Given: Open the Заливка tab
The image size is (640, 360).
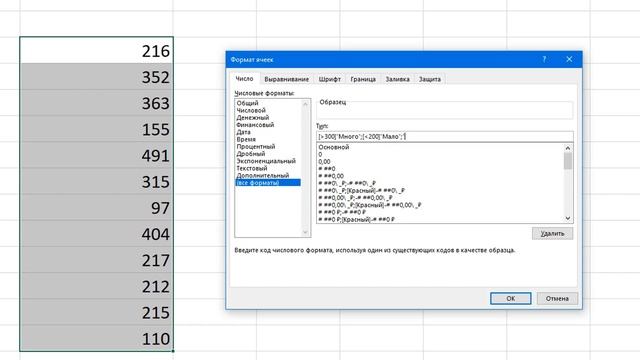Looking at the screenshot, I should (x=397, y=79).
